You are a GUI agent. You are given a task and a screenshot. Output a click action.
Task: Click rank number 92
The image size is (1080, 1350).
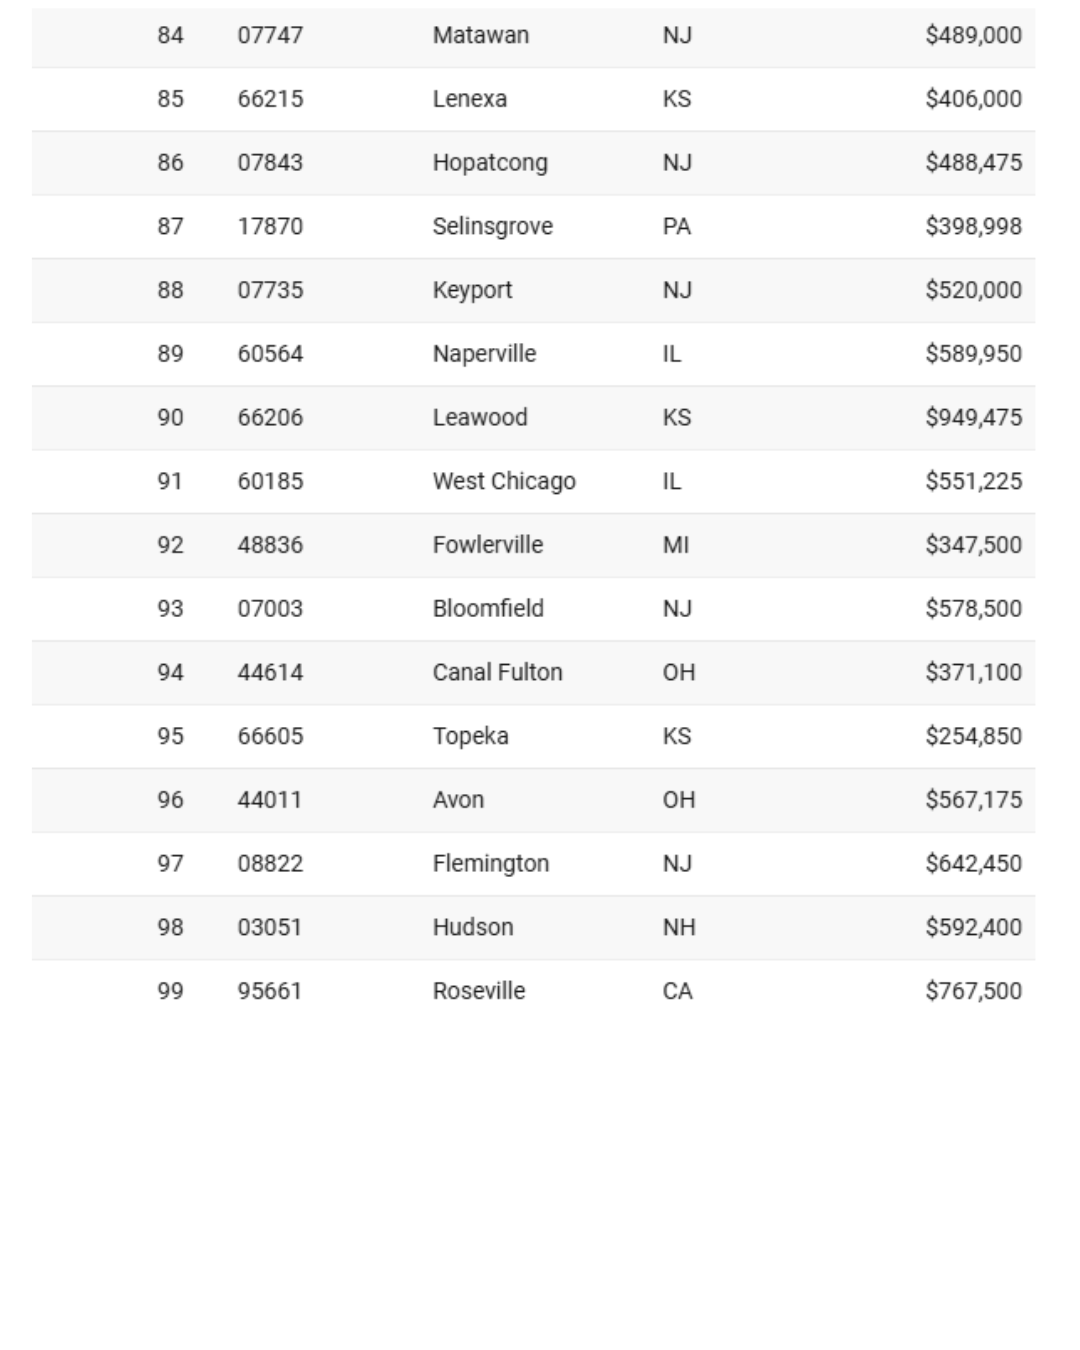[170, 545]
